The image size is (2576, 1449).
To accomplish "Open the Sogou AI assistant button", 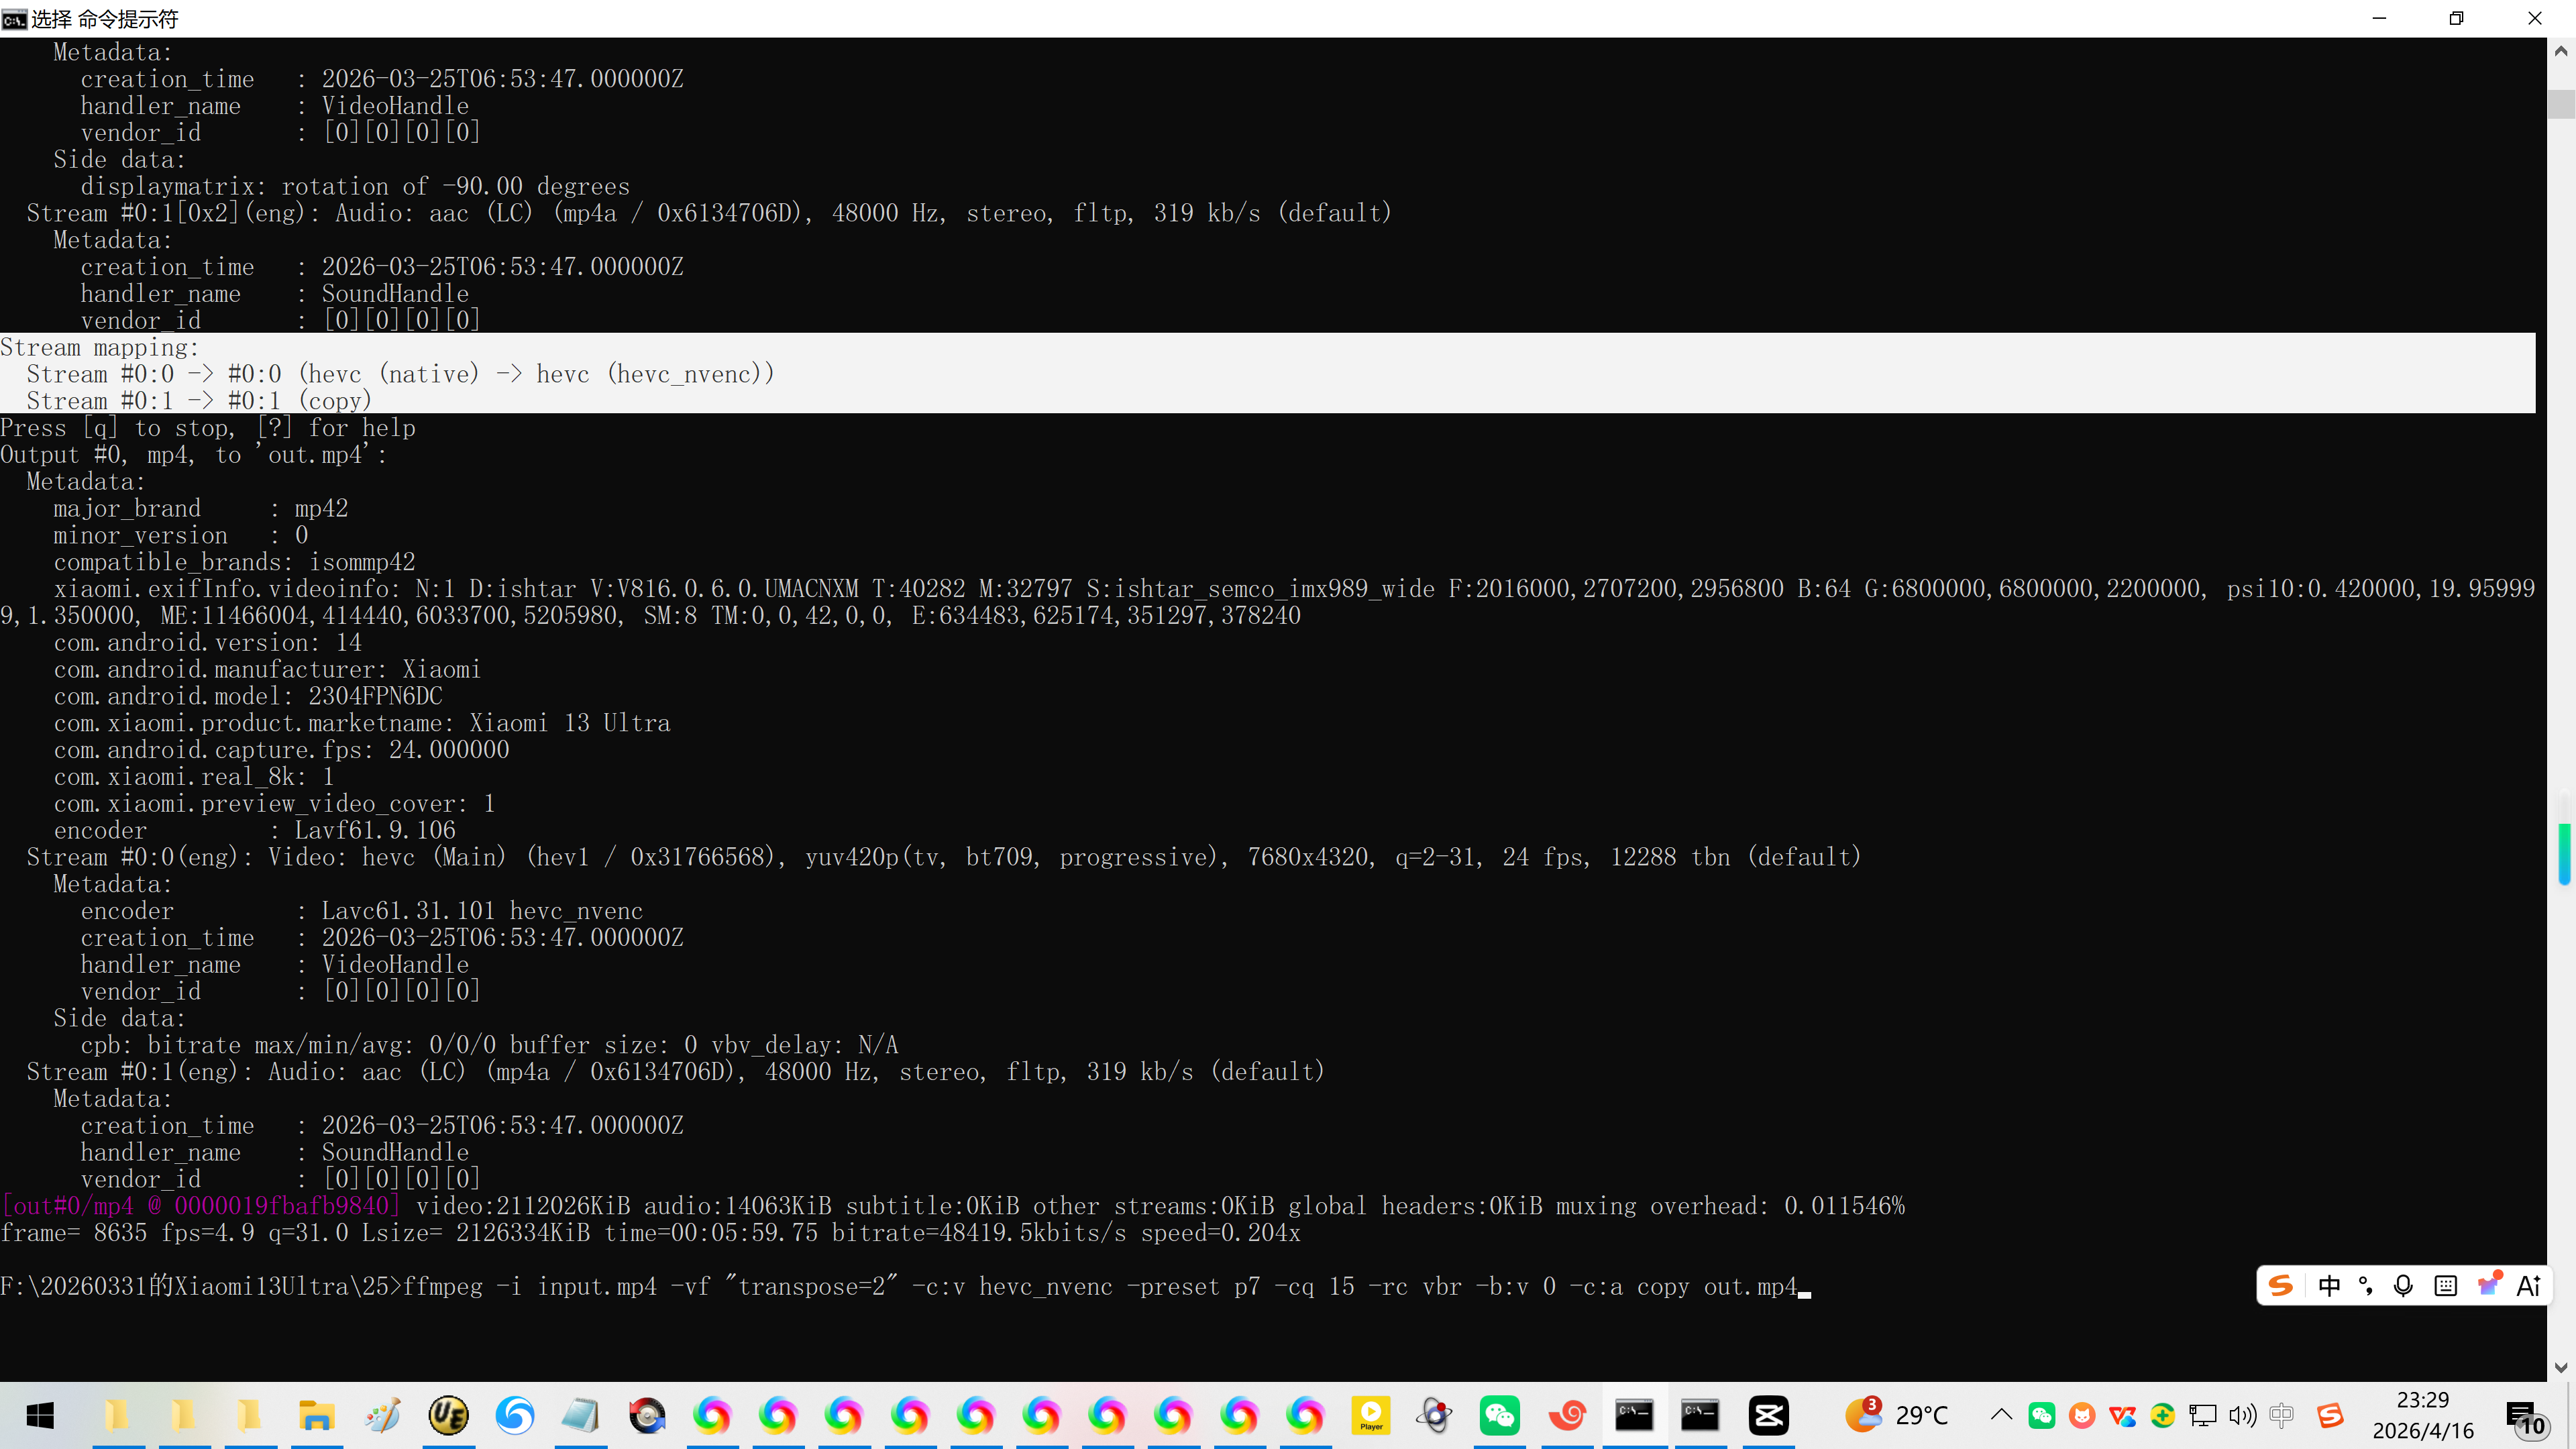I will pos(2529,1286).
